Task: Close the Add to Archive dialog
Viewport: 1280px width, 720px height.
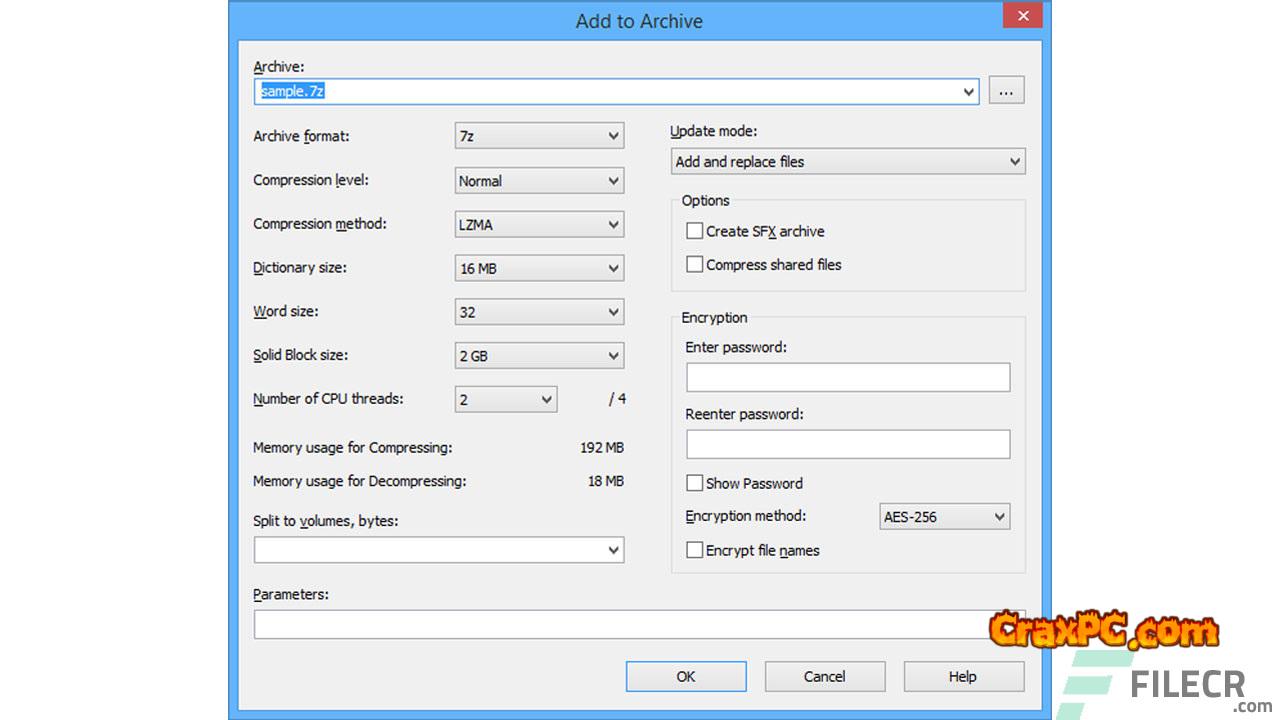Action: click(x=1023, y=17)
